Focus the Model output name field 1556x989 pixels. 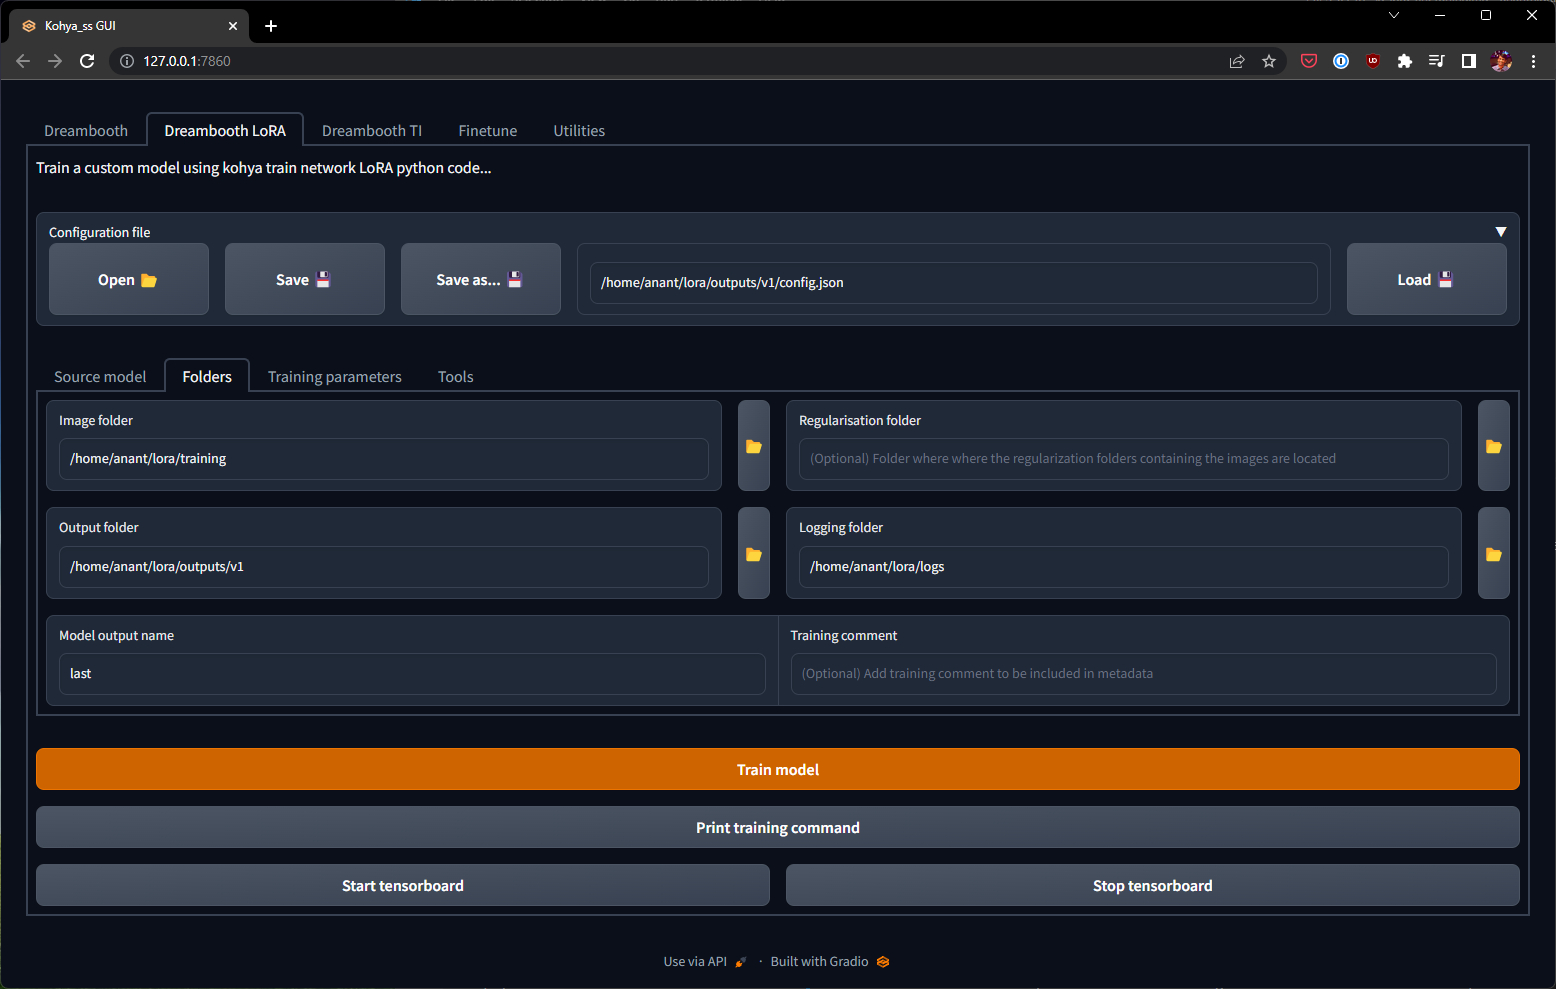[412, 674]
